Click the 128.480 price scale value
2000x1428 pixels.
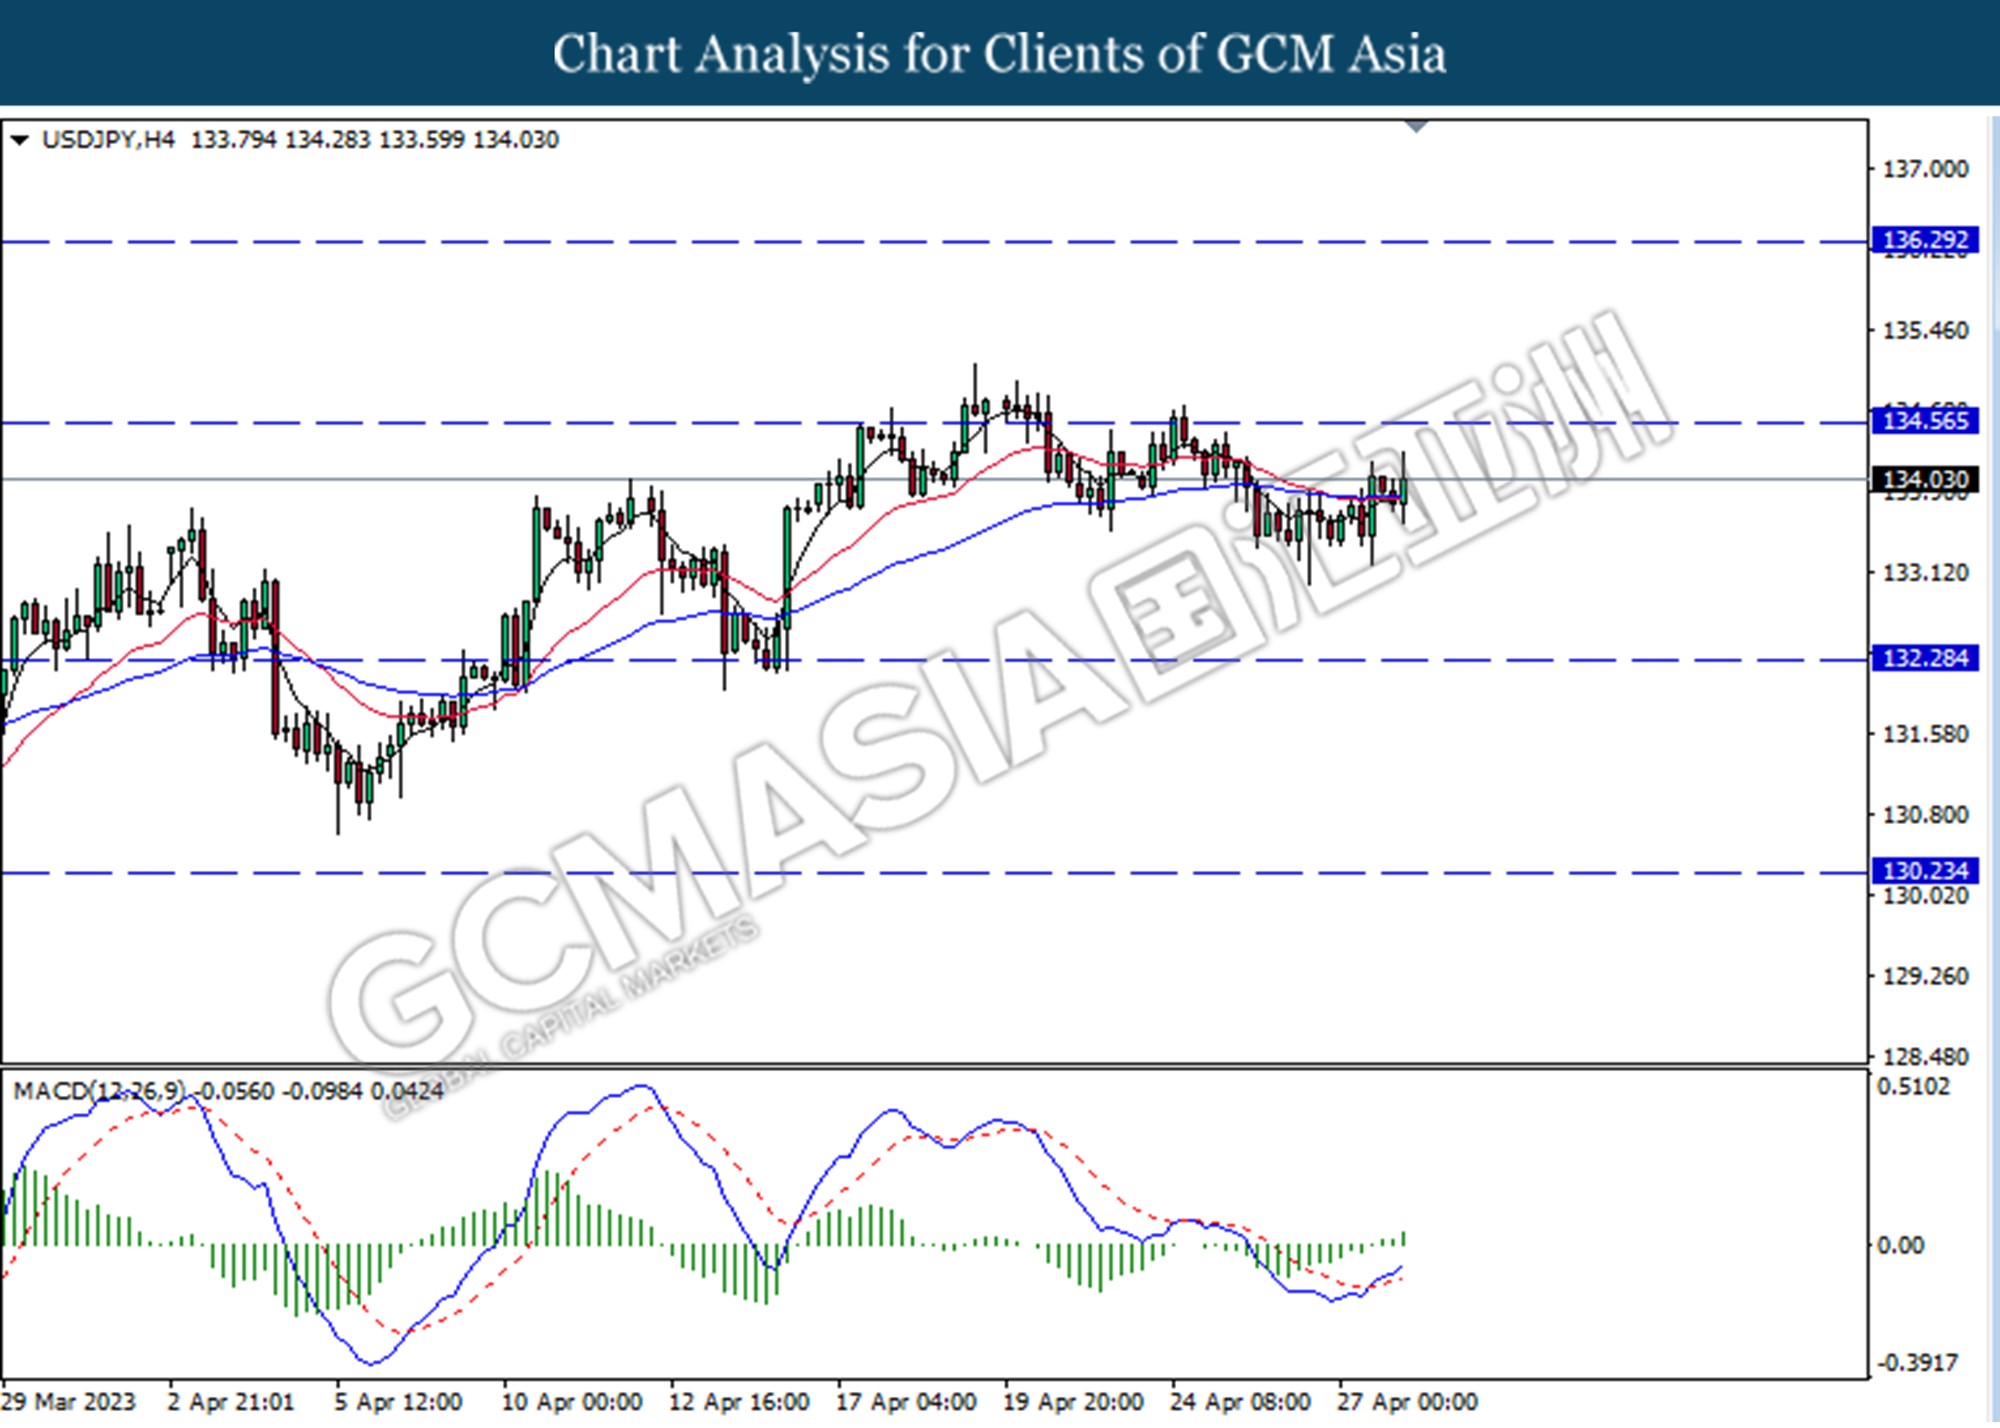click(1925, 1057)
